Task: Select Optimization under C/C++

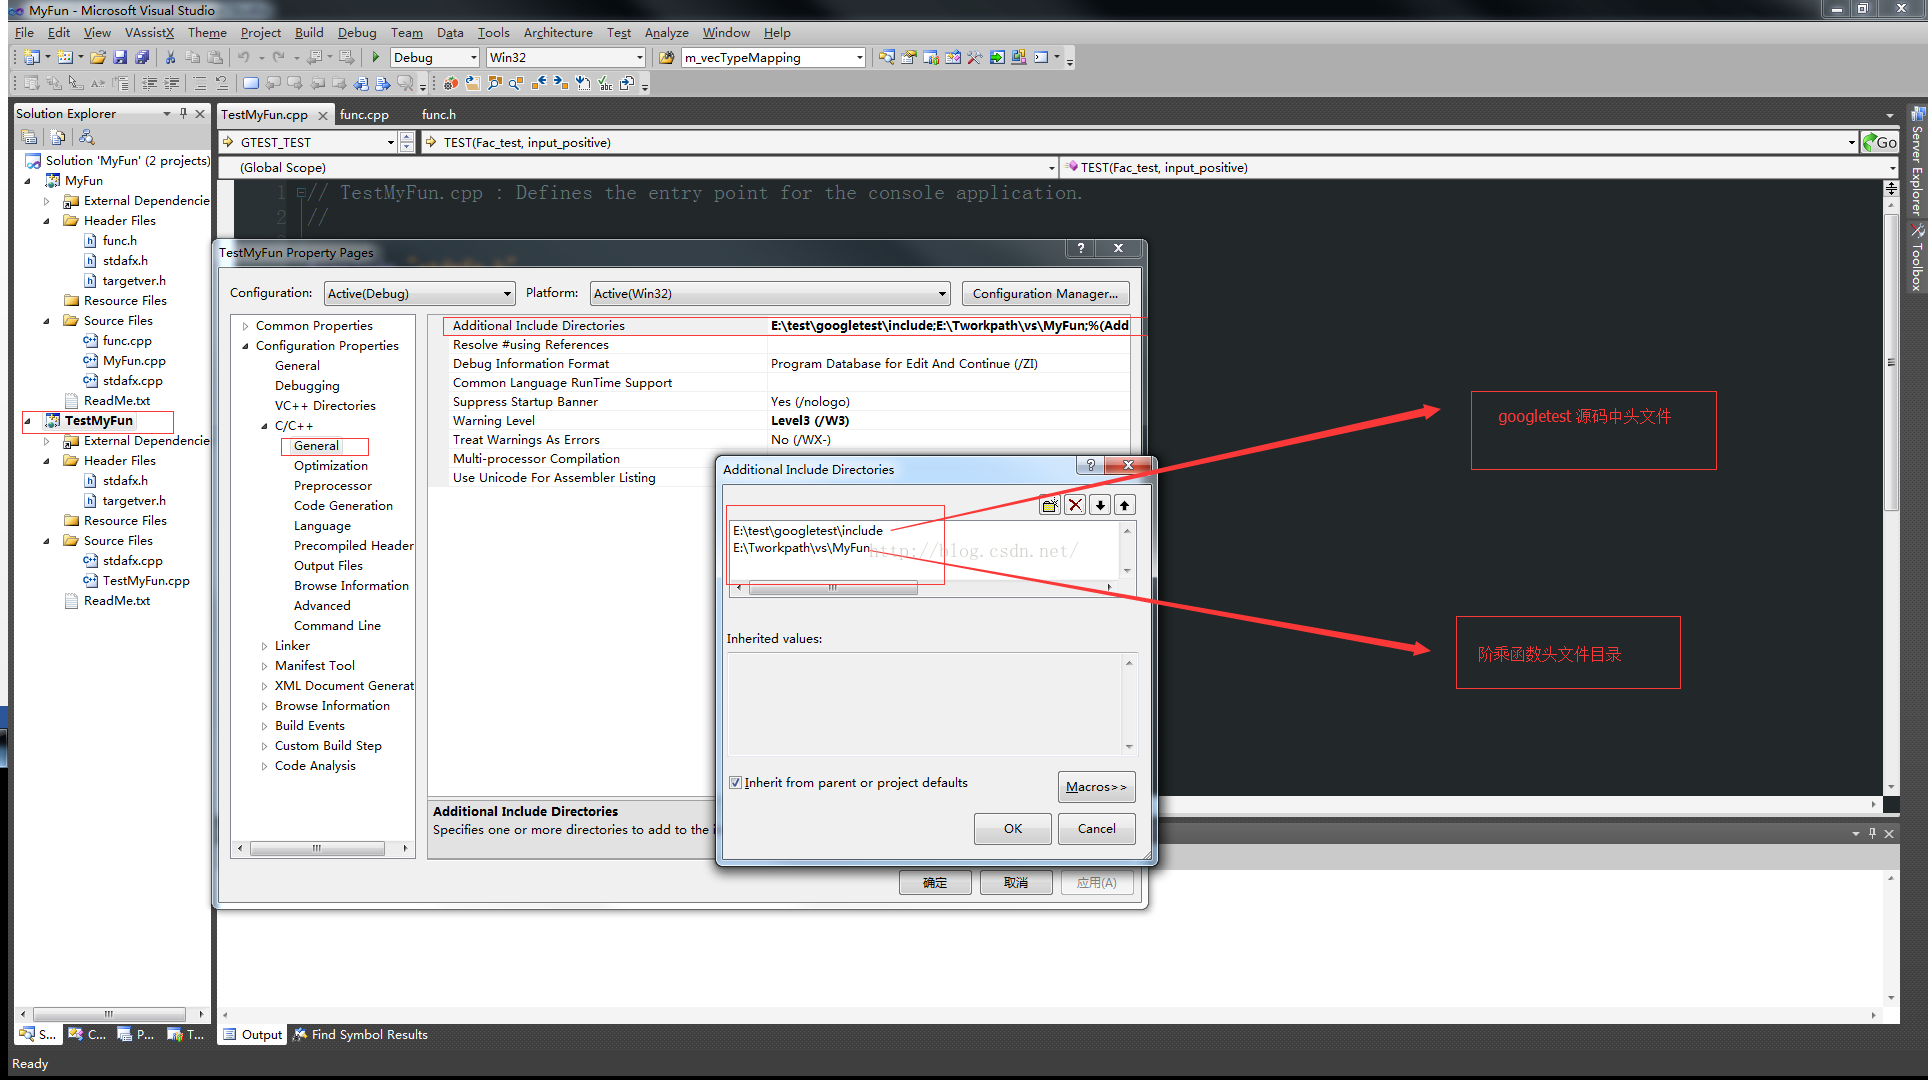Action: pyautogui.click(x=331, y=466)
